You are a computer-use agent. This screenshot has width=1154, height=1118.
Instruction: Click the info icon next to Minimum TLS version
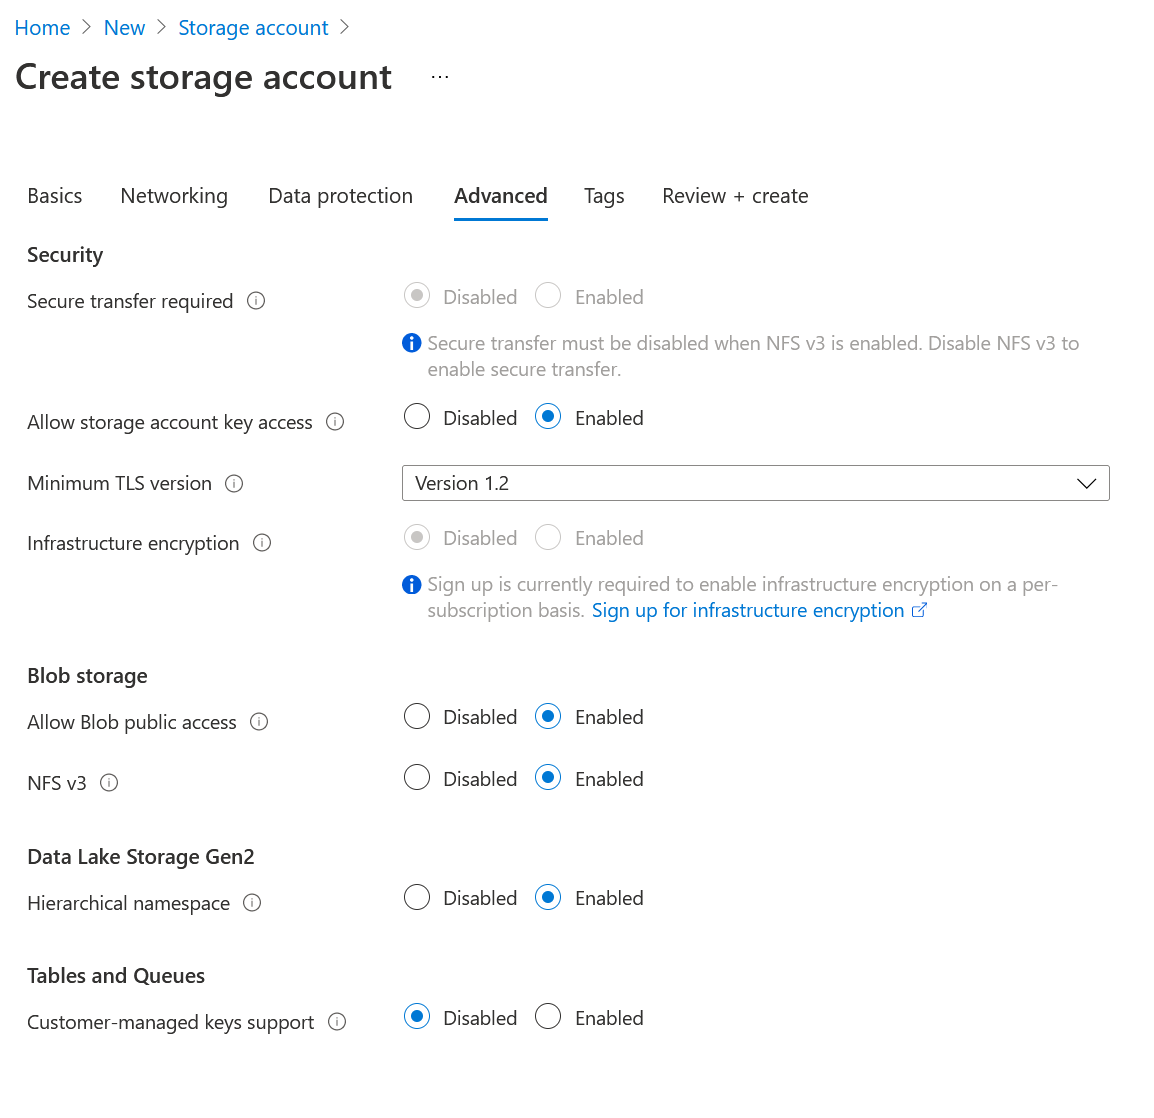click(x=233, y=483)
